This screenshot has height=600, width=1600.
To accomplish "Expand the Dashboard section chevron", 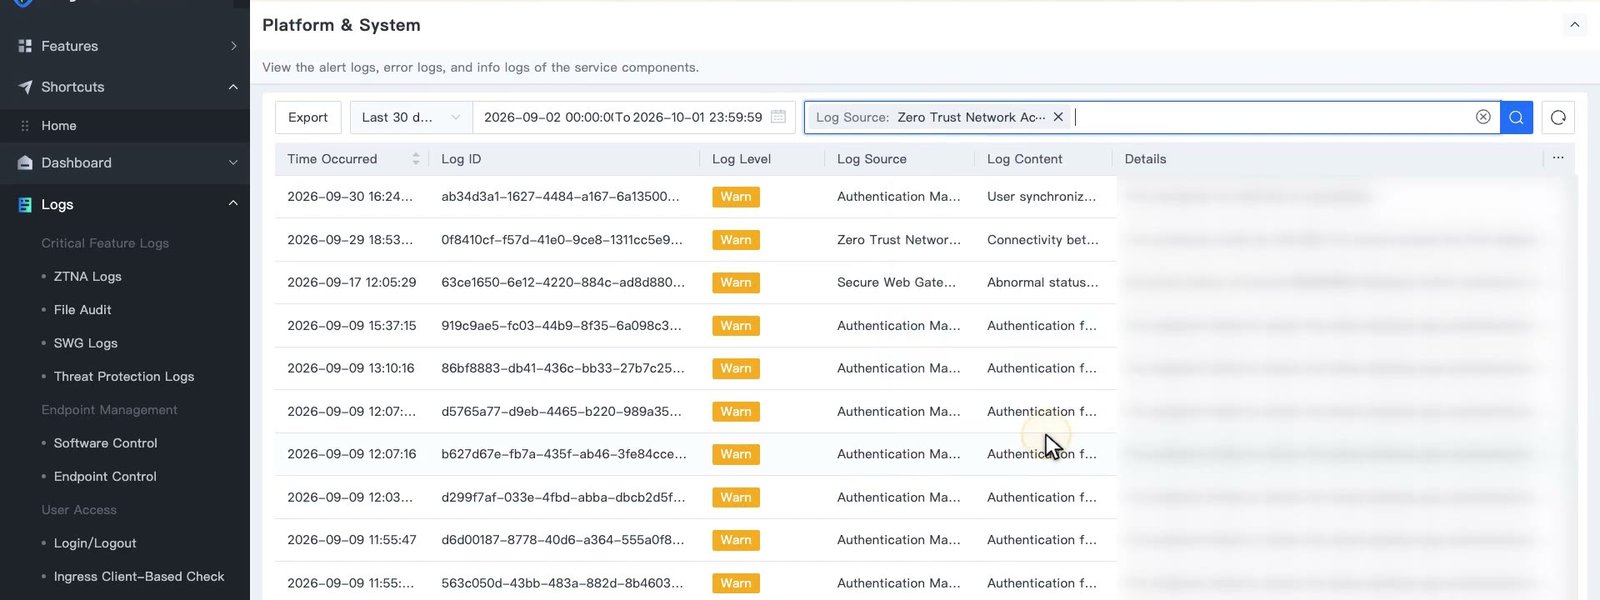I will click(x=233, y=163).
